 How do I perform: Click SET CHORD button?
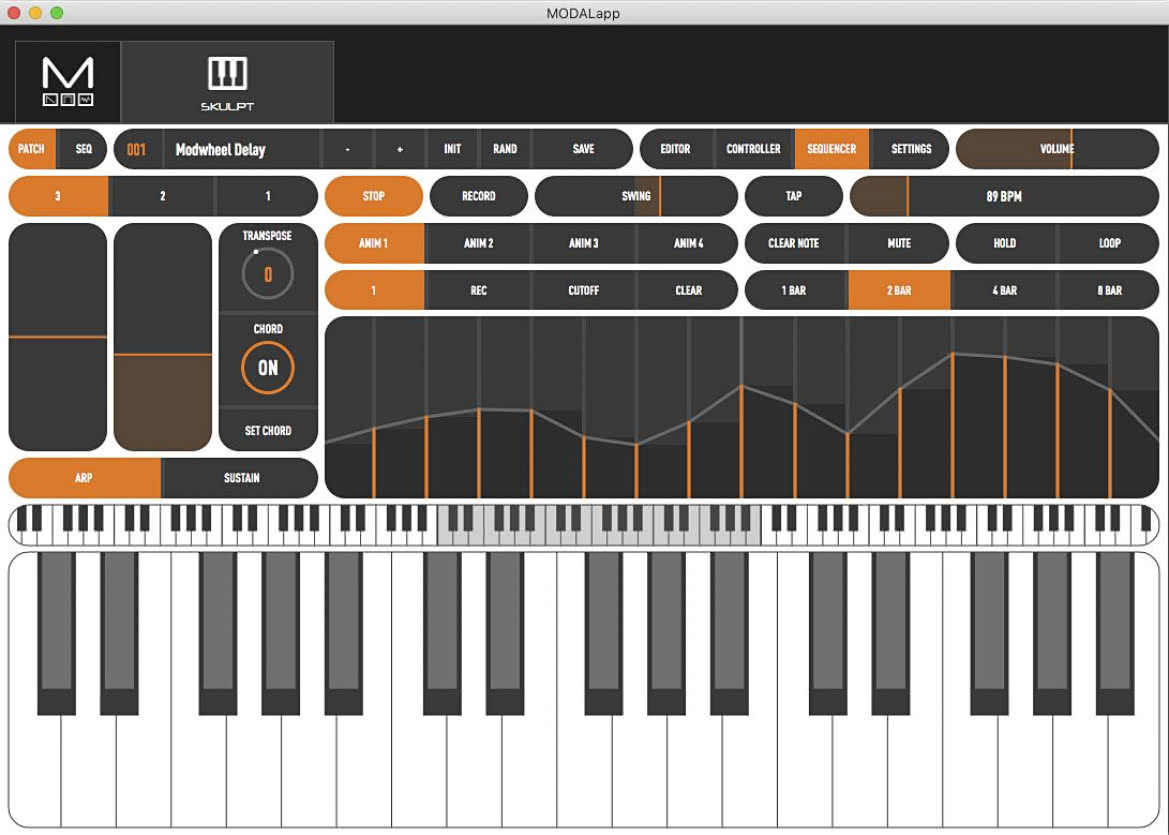click(x=268, y=430)
